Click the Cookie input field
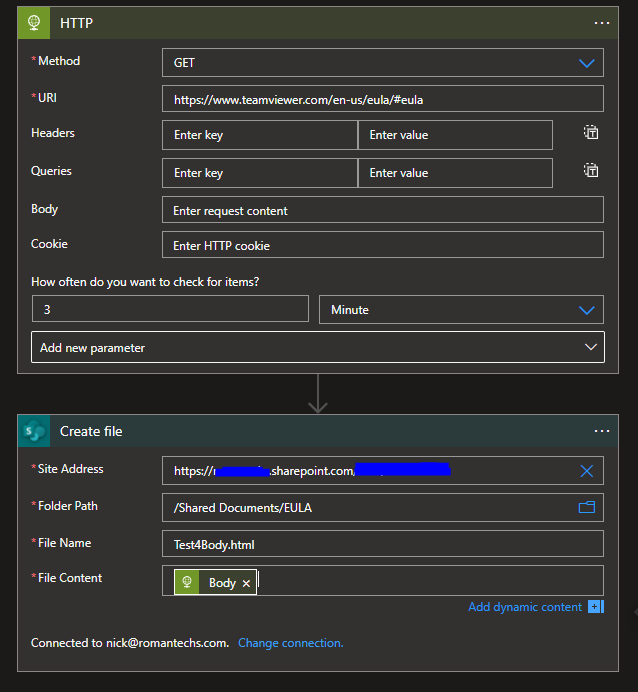The image size is (638, 692). [383, 245]
